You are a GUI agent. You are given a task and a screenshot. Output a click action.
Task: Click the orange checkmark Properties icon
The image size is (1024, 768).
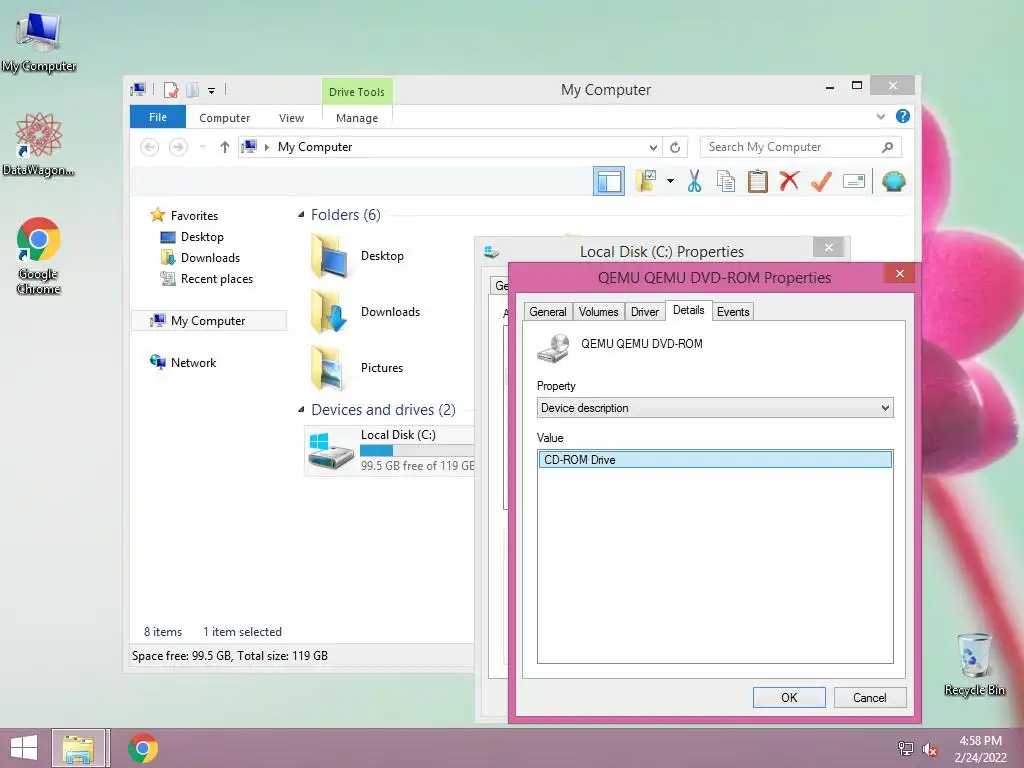pos(821,181)
